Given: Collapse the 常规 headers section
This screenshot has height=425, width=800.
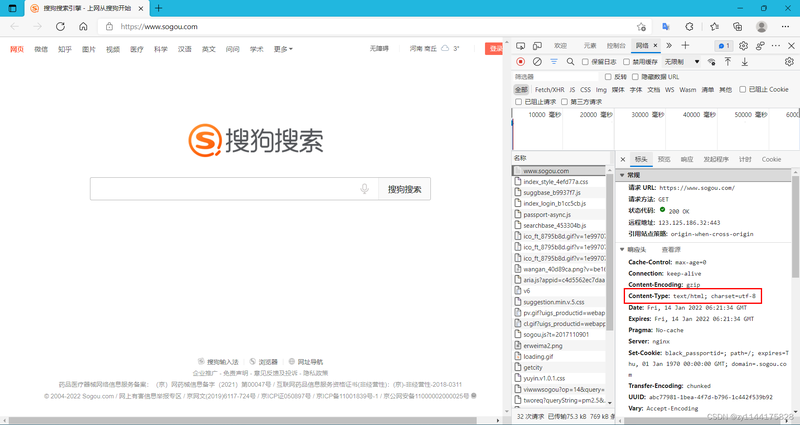Looking at the screenshot, I should [622, 176].
